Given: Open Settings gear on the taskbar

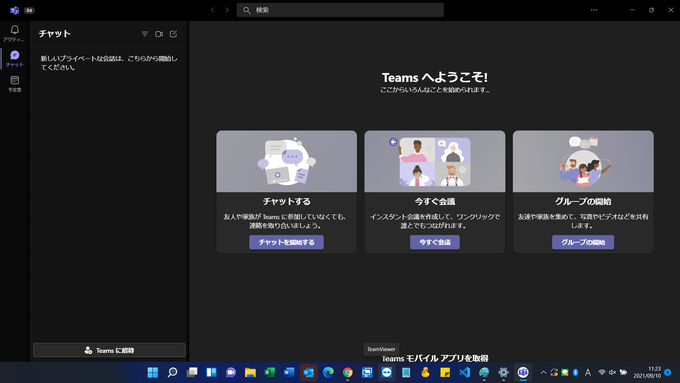Looking at the screenshot, I should pos(503,372).
